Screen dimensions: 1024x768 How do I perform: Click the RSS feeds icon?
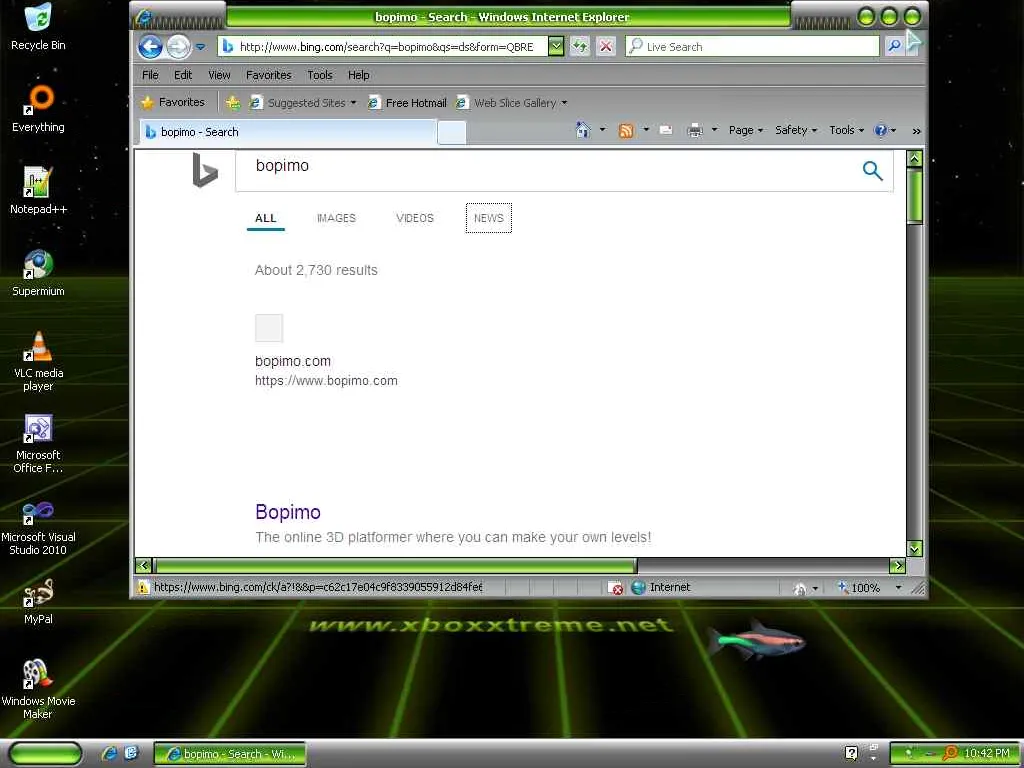(x=626, y=131)
